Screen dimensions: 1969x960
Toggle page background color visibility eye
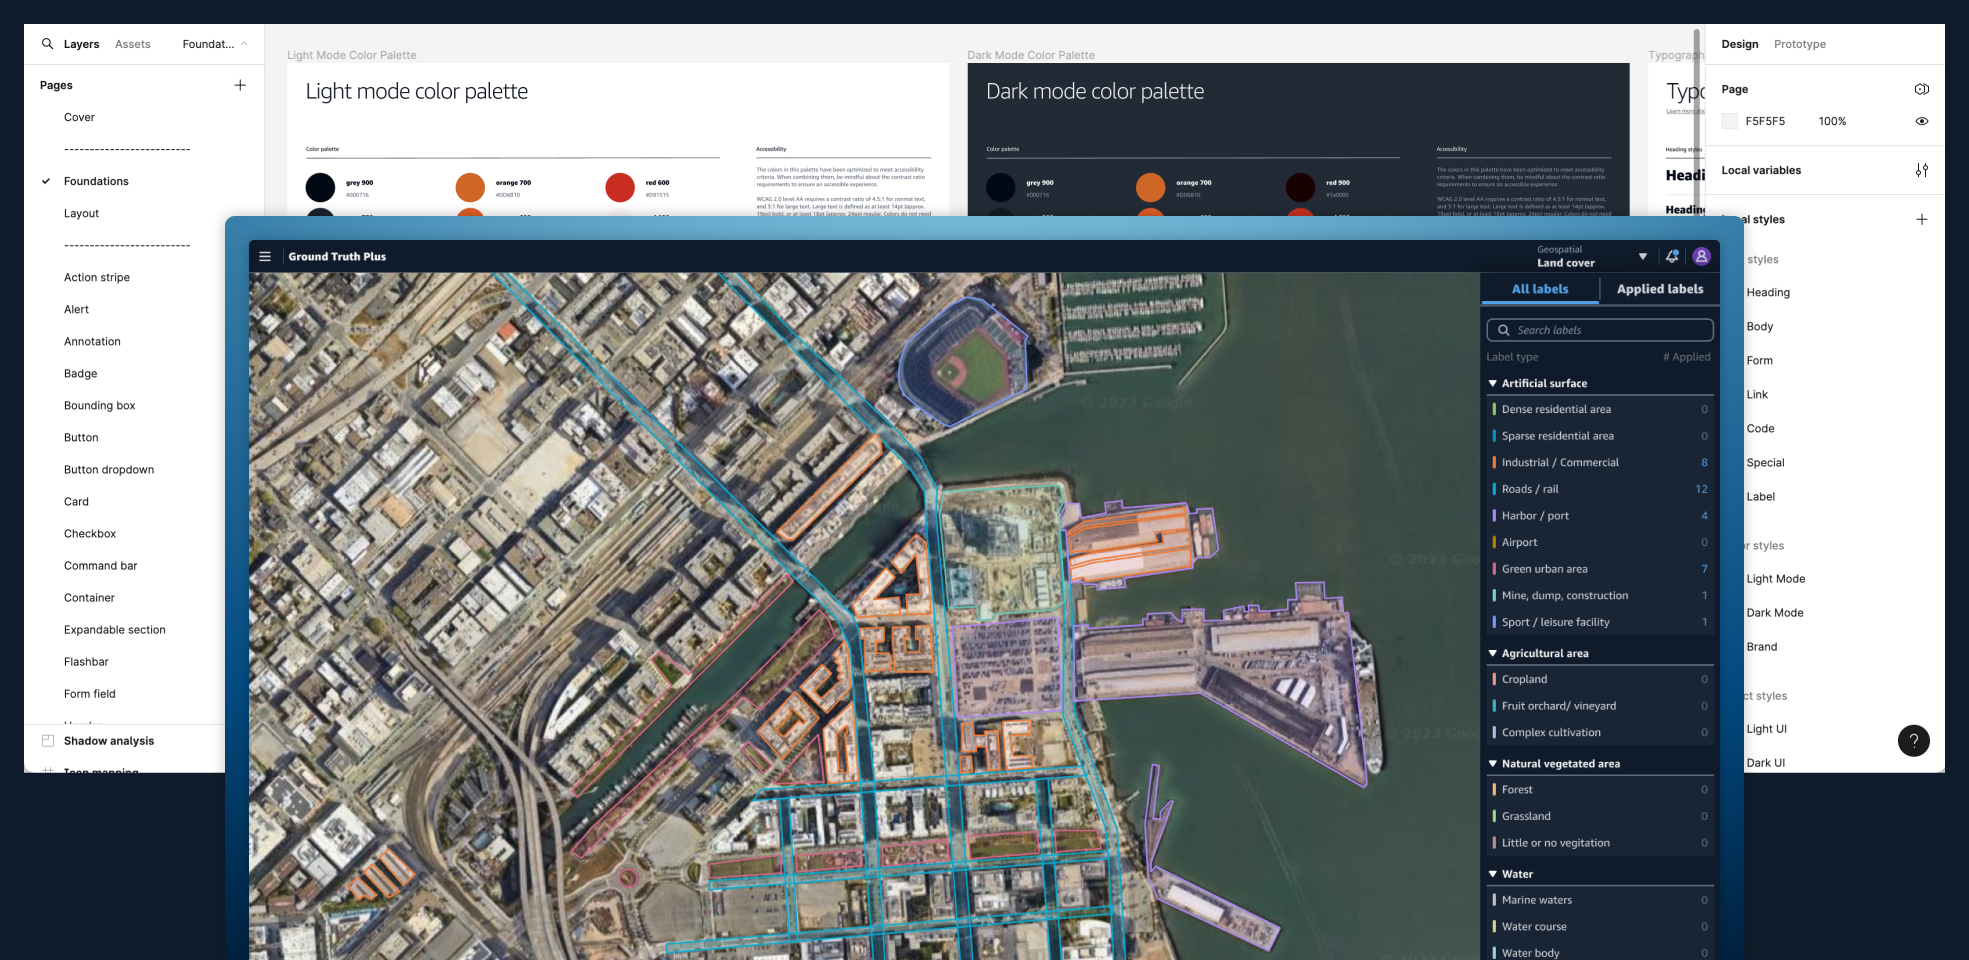coord(1921,121)
